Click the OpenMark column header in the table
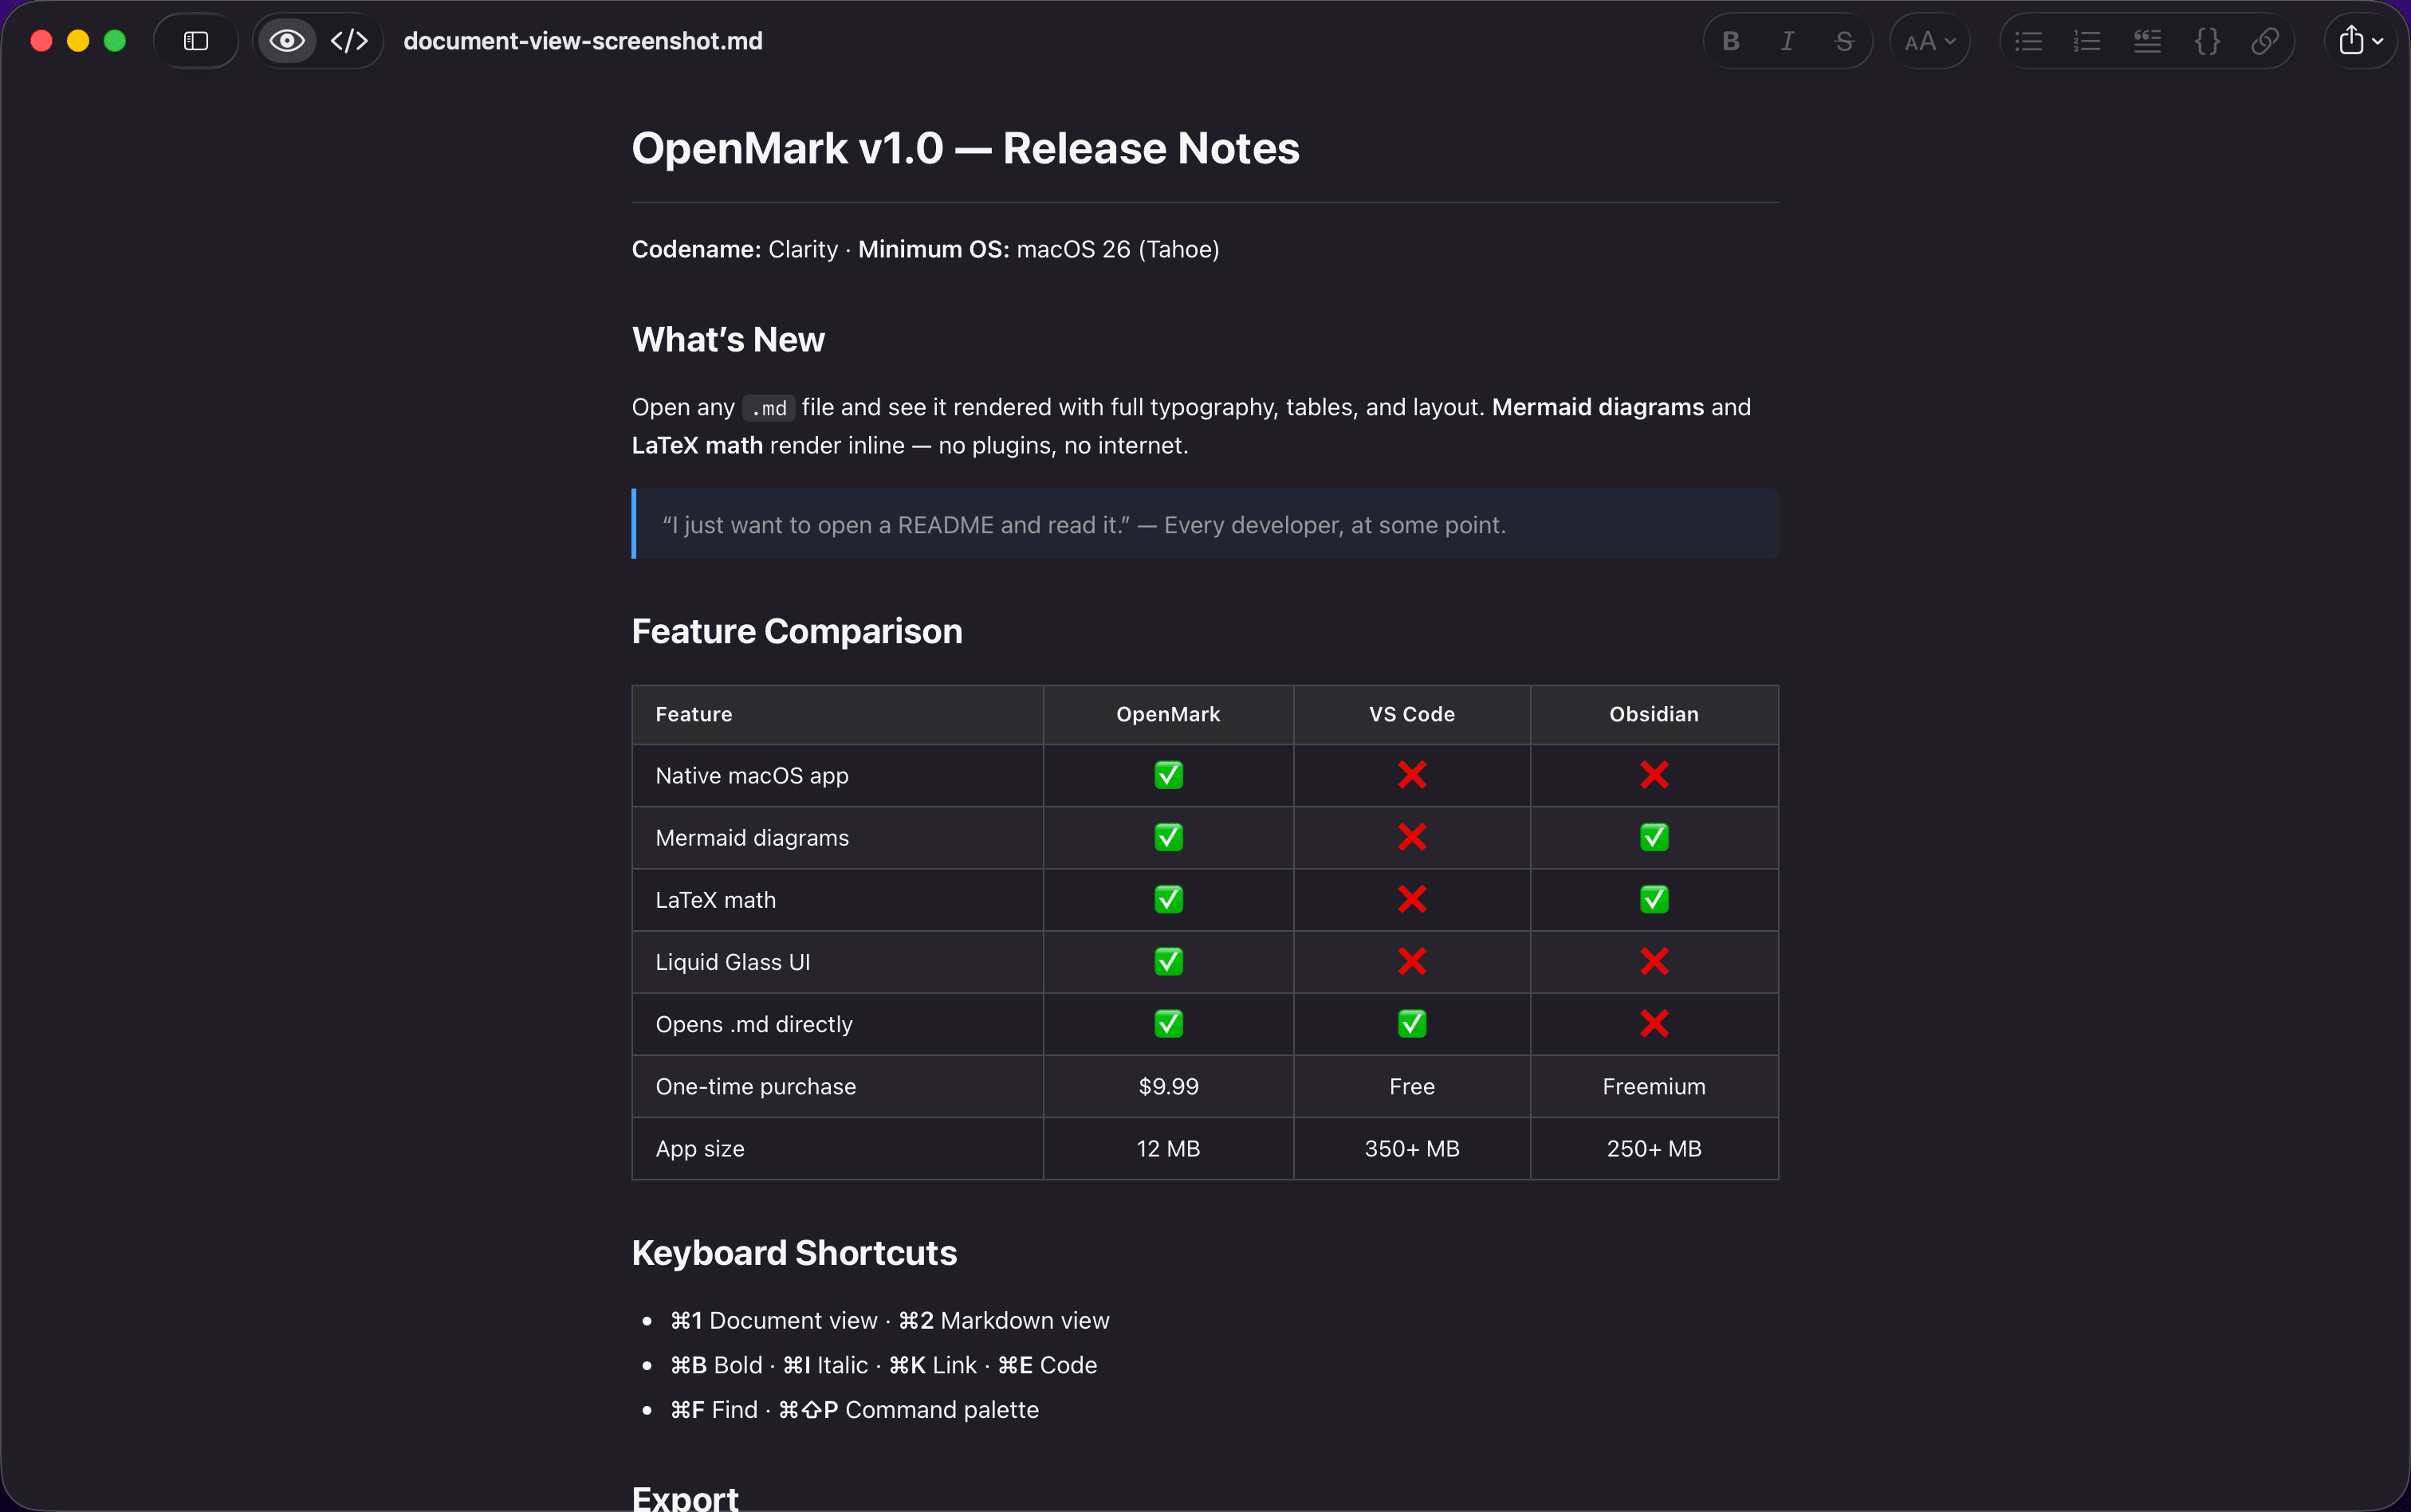 click(x=1167, y=714)
